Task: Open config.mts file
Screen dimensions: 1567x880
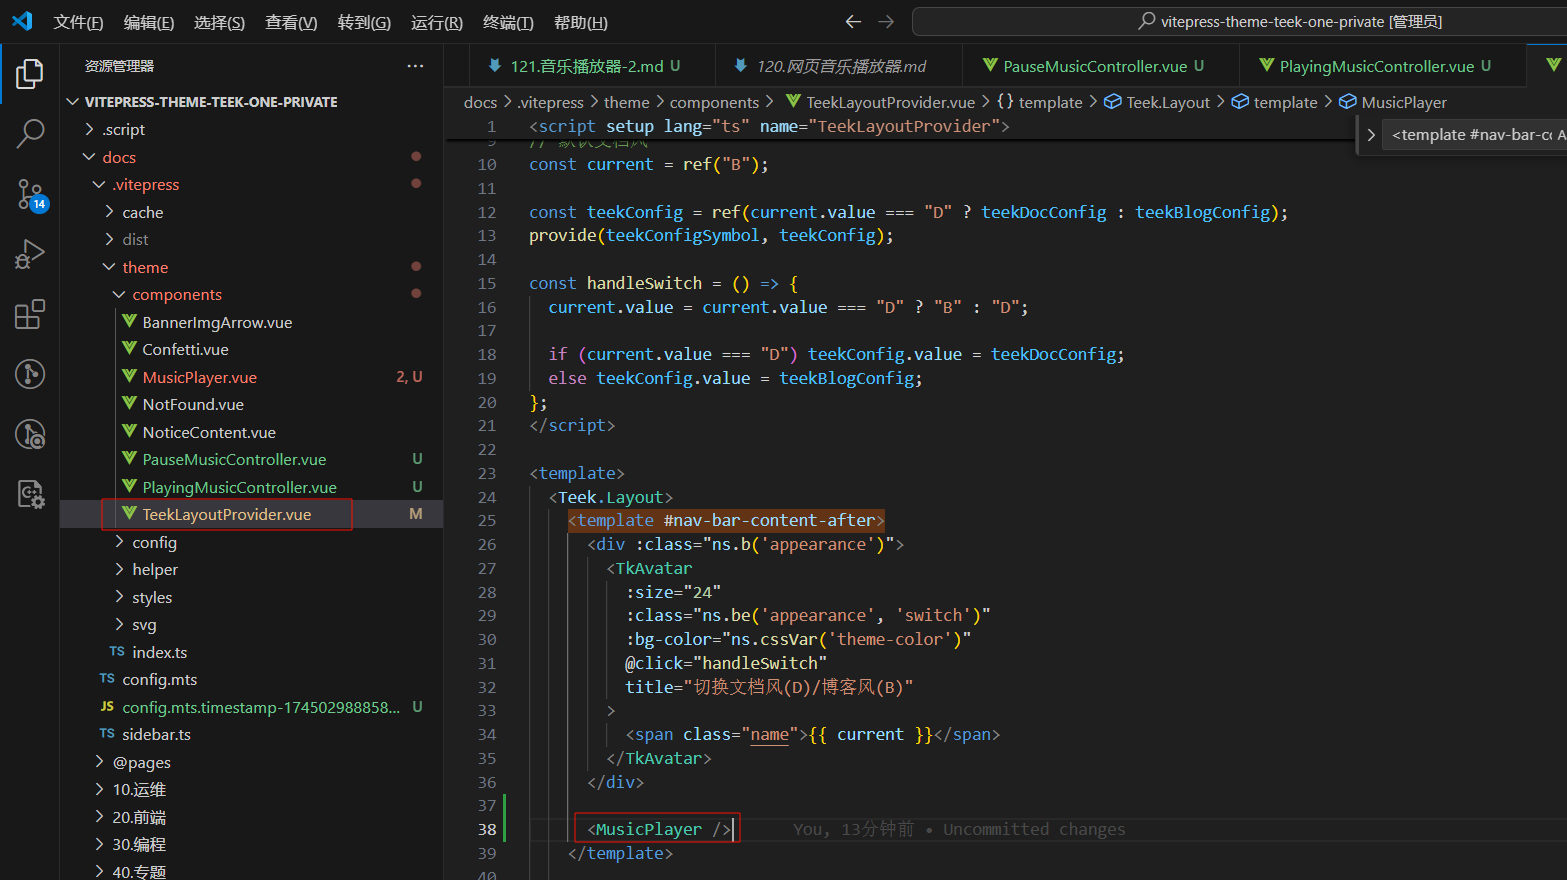Action: (160, 679)
